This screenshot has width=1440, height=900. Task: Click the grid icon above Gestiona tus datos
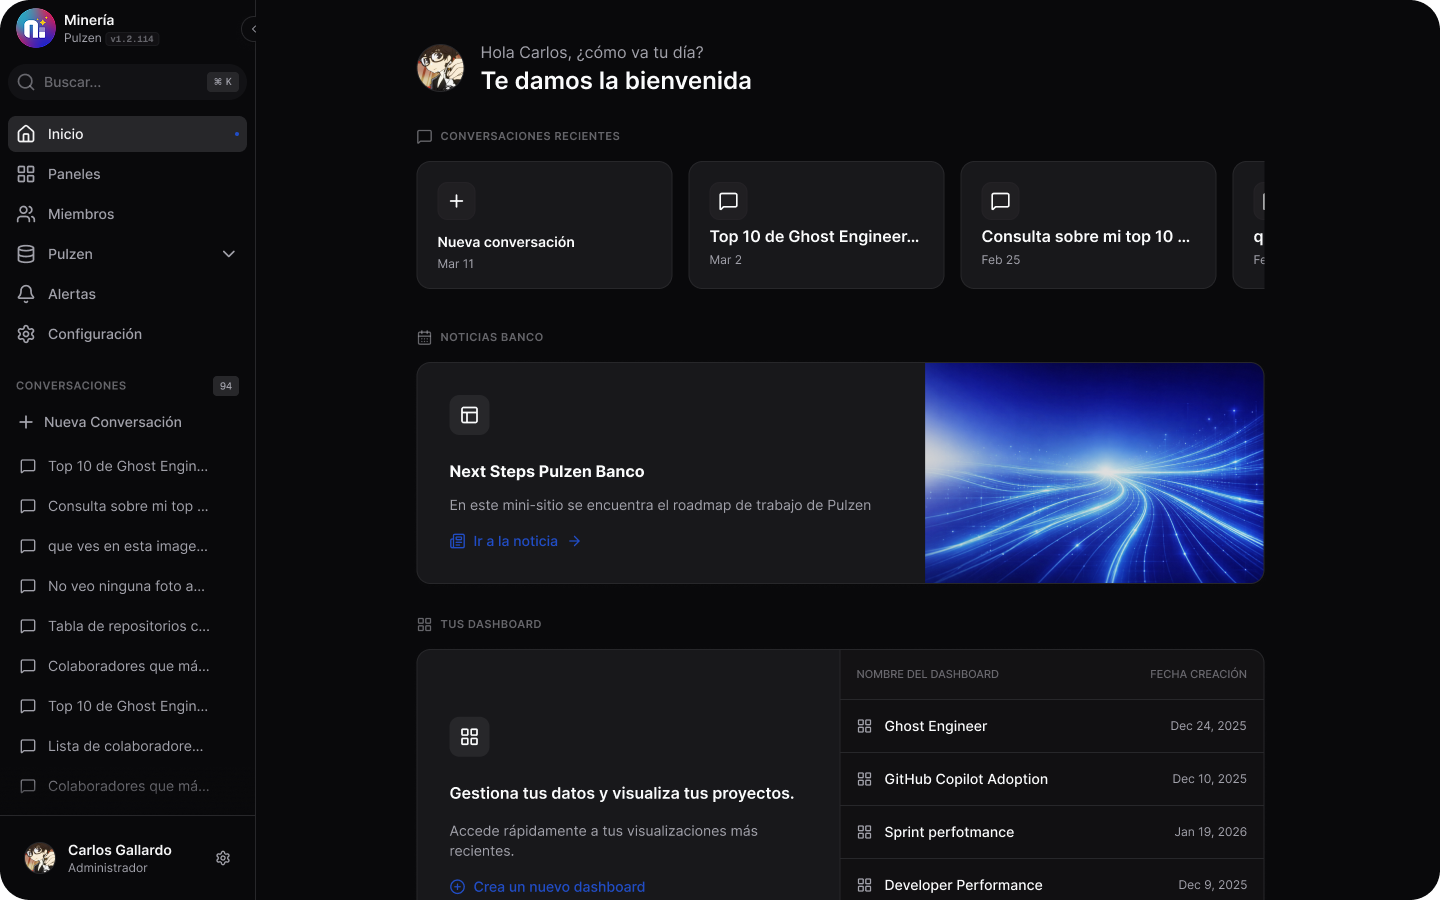pyautogui.click(x=469, y=737)
